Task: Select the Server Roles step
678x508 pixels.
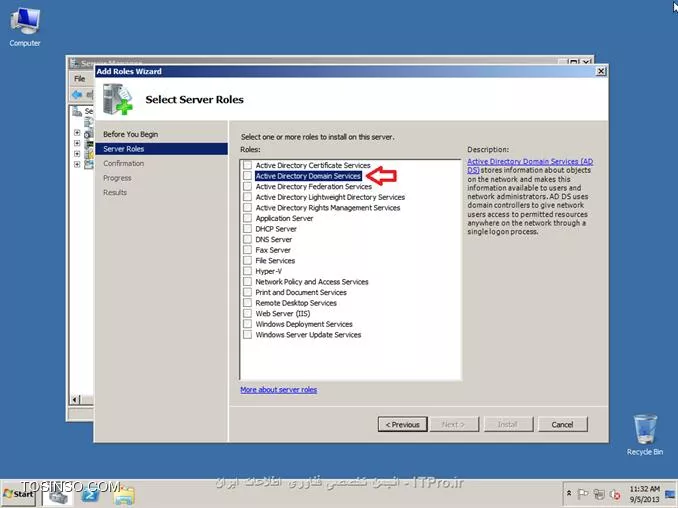Action: 161,149
